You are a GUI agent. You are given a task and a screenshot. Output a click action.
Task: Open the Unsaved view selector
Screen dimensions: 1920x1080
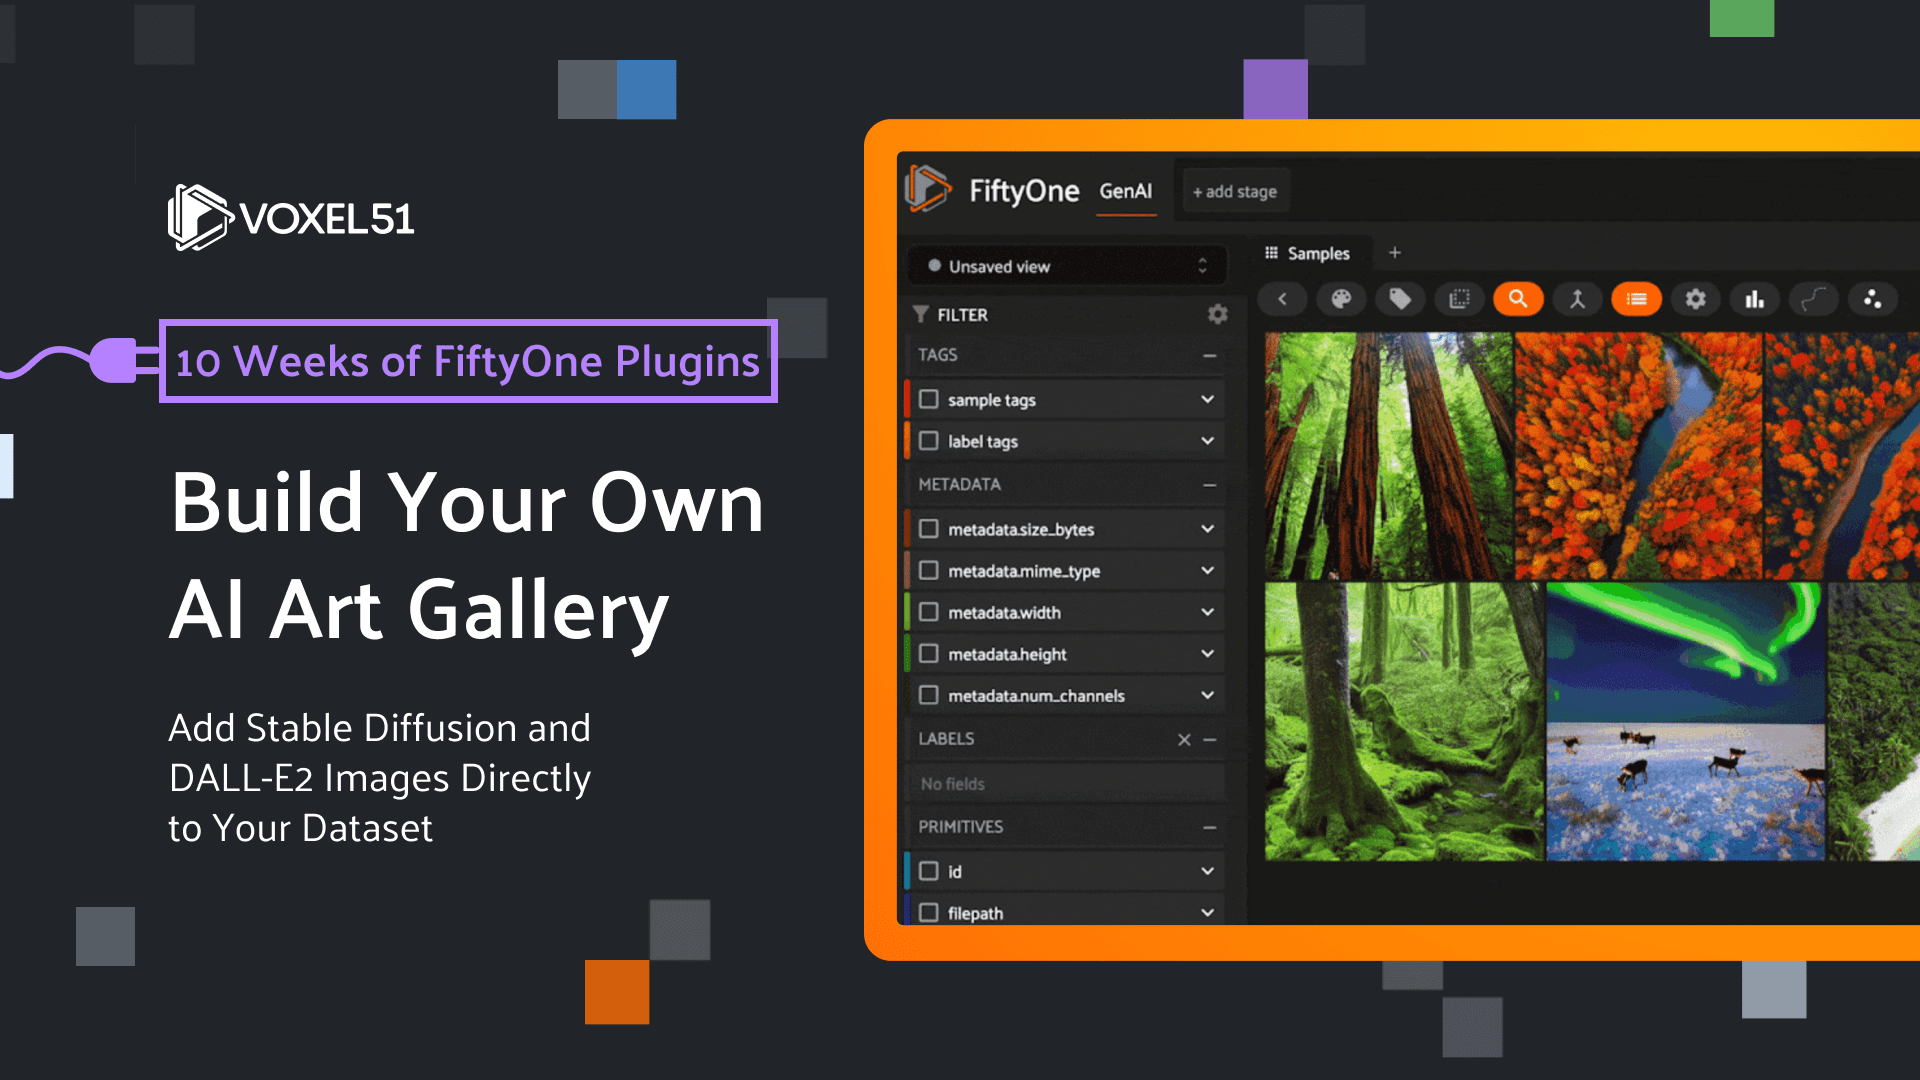(x=1067, y=266)
